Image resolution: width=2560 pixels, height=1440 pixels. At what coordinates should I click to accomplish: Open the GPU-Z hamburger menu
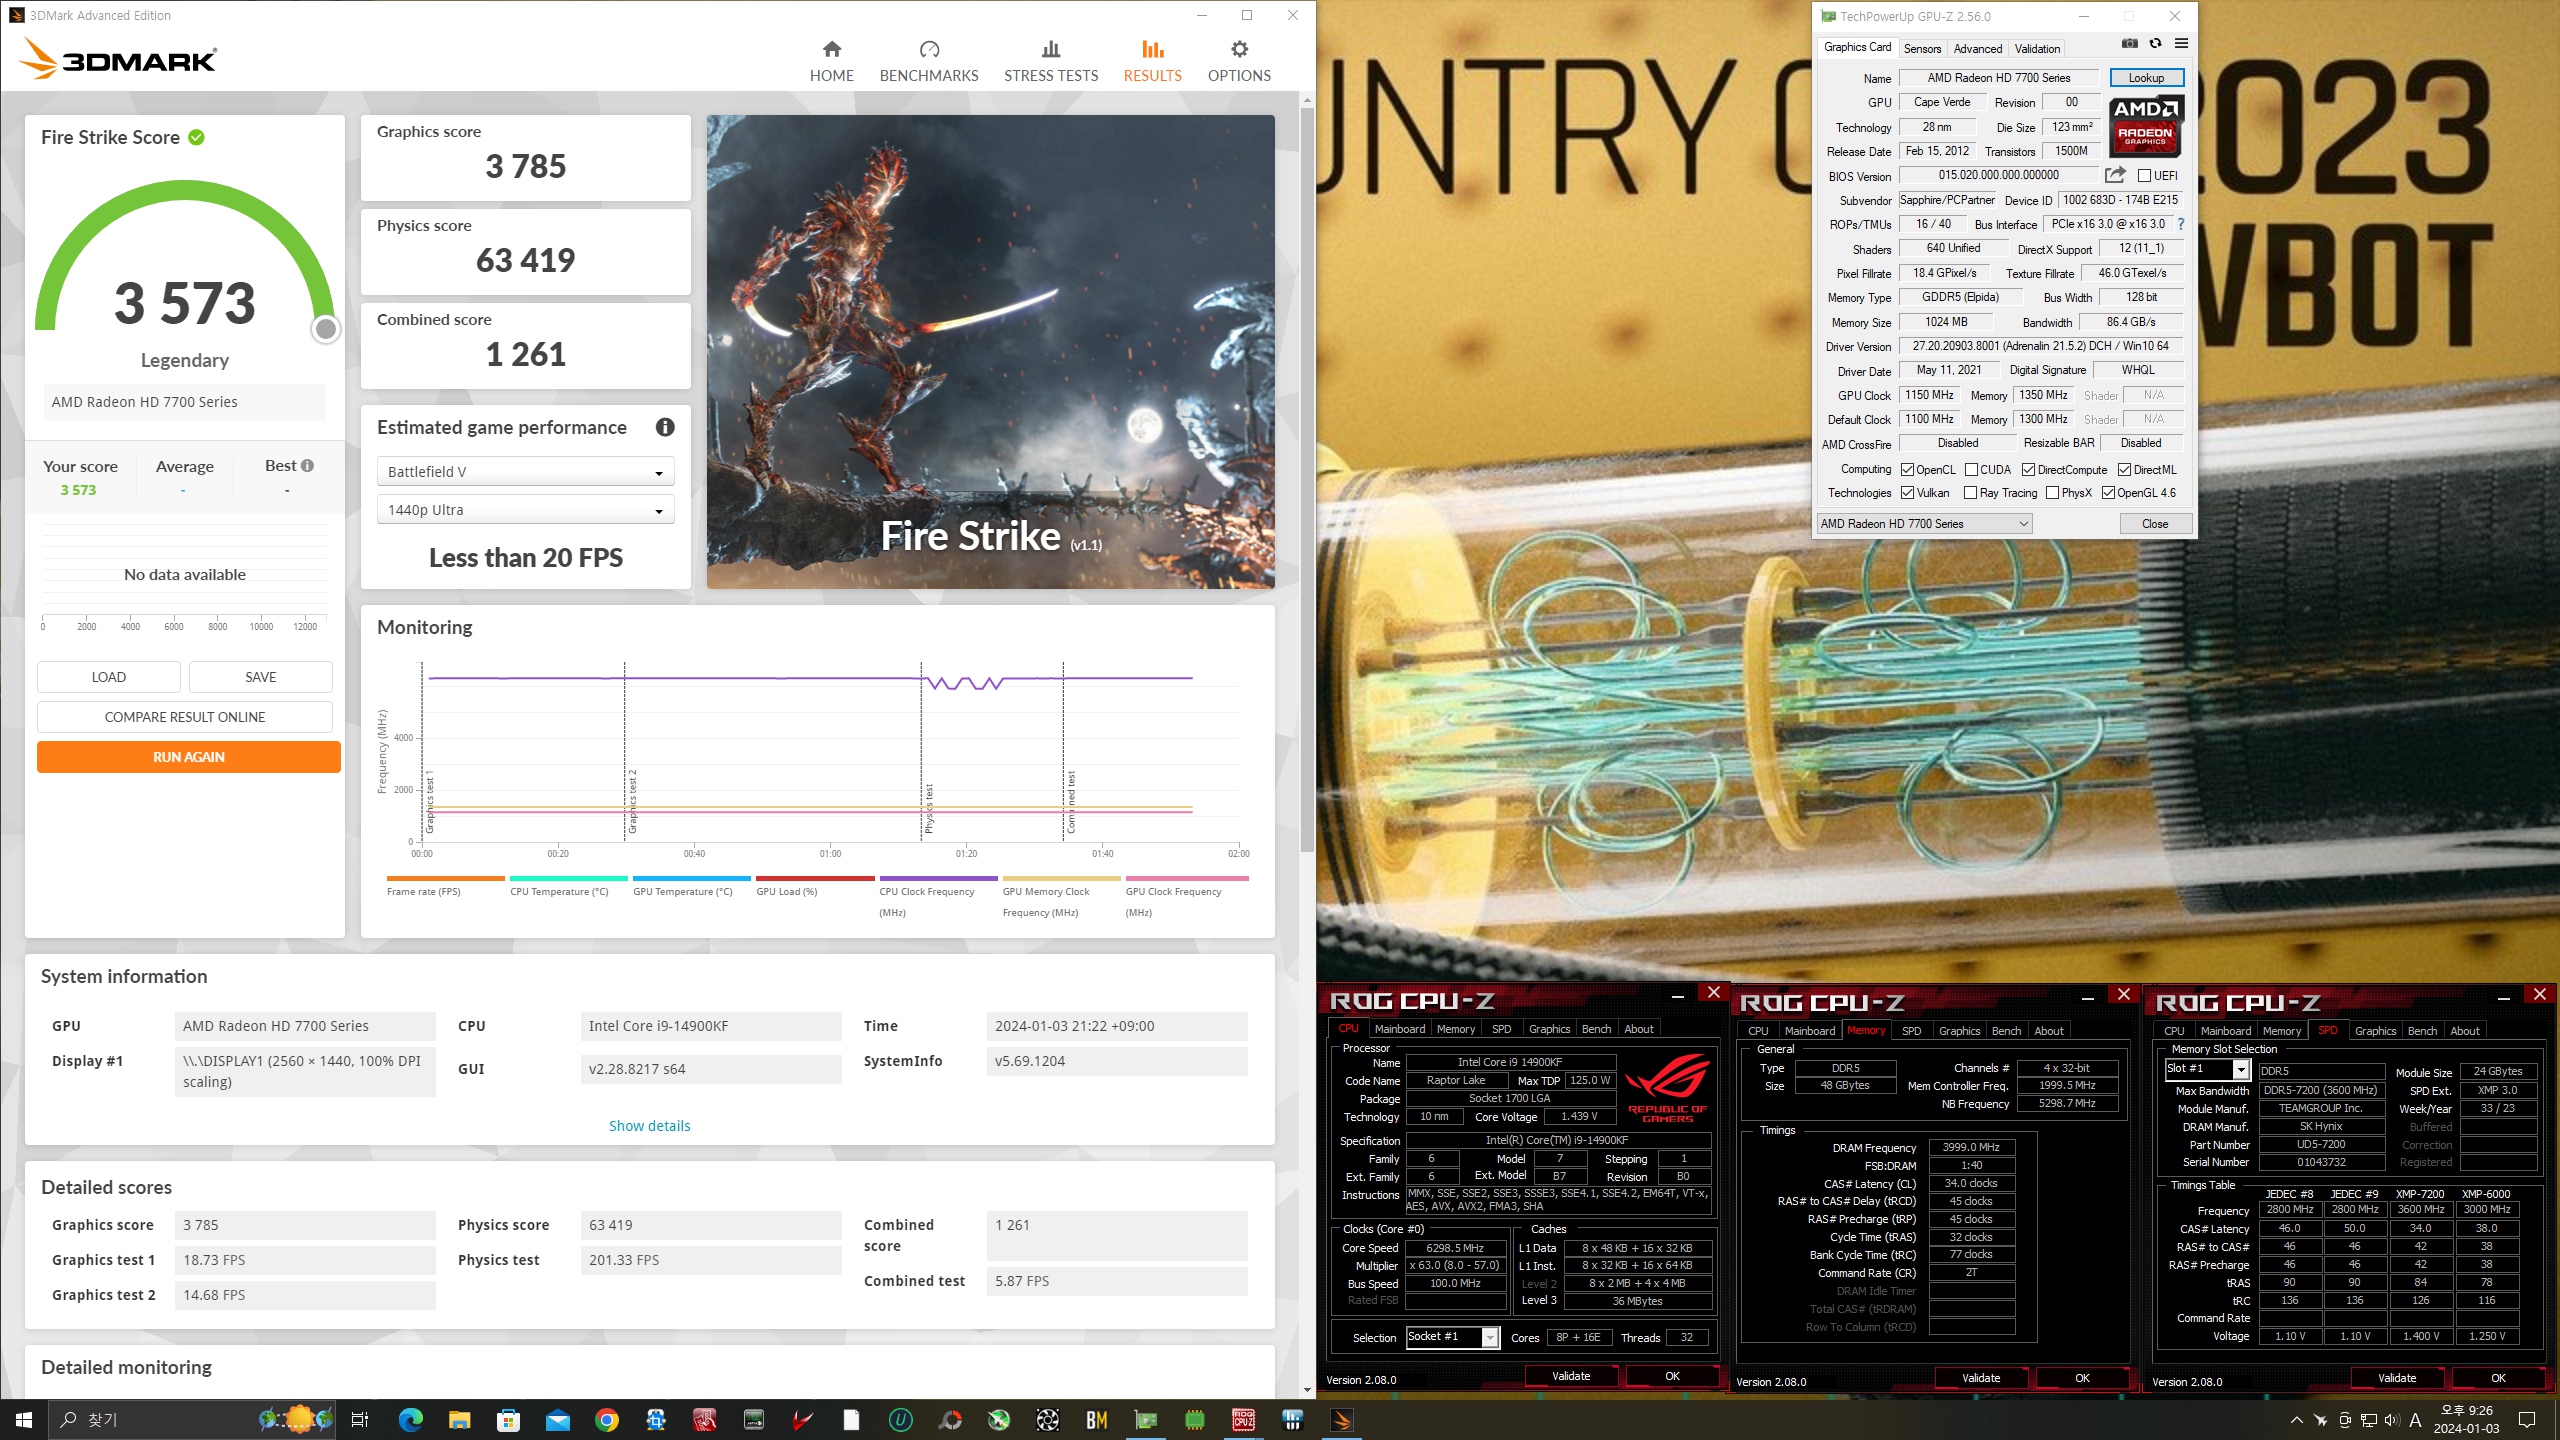(x=2181, y=44)
